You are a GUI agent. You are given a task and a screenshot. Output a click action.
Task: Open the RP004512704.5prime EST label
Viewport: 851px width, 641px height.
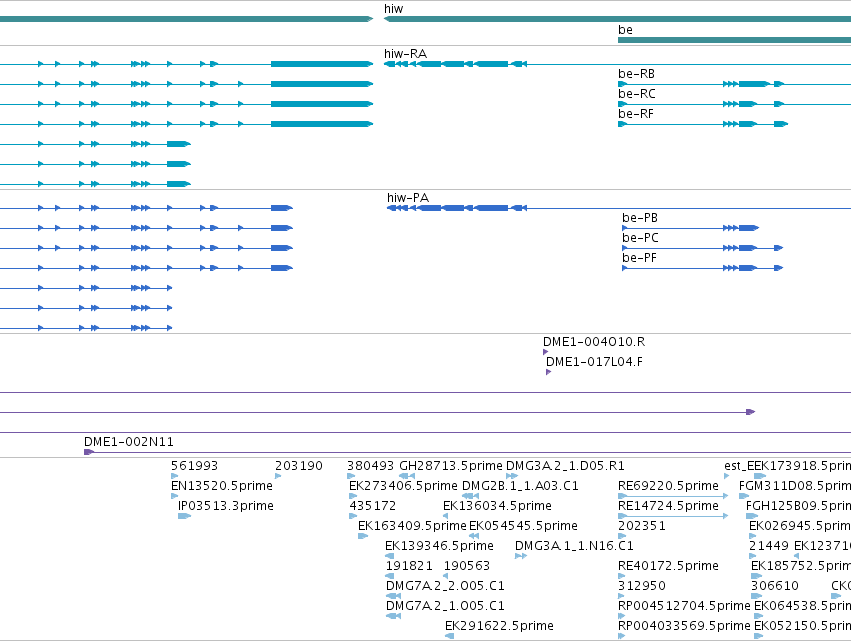684,606
